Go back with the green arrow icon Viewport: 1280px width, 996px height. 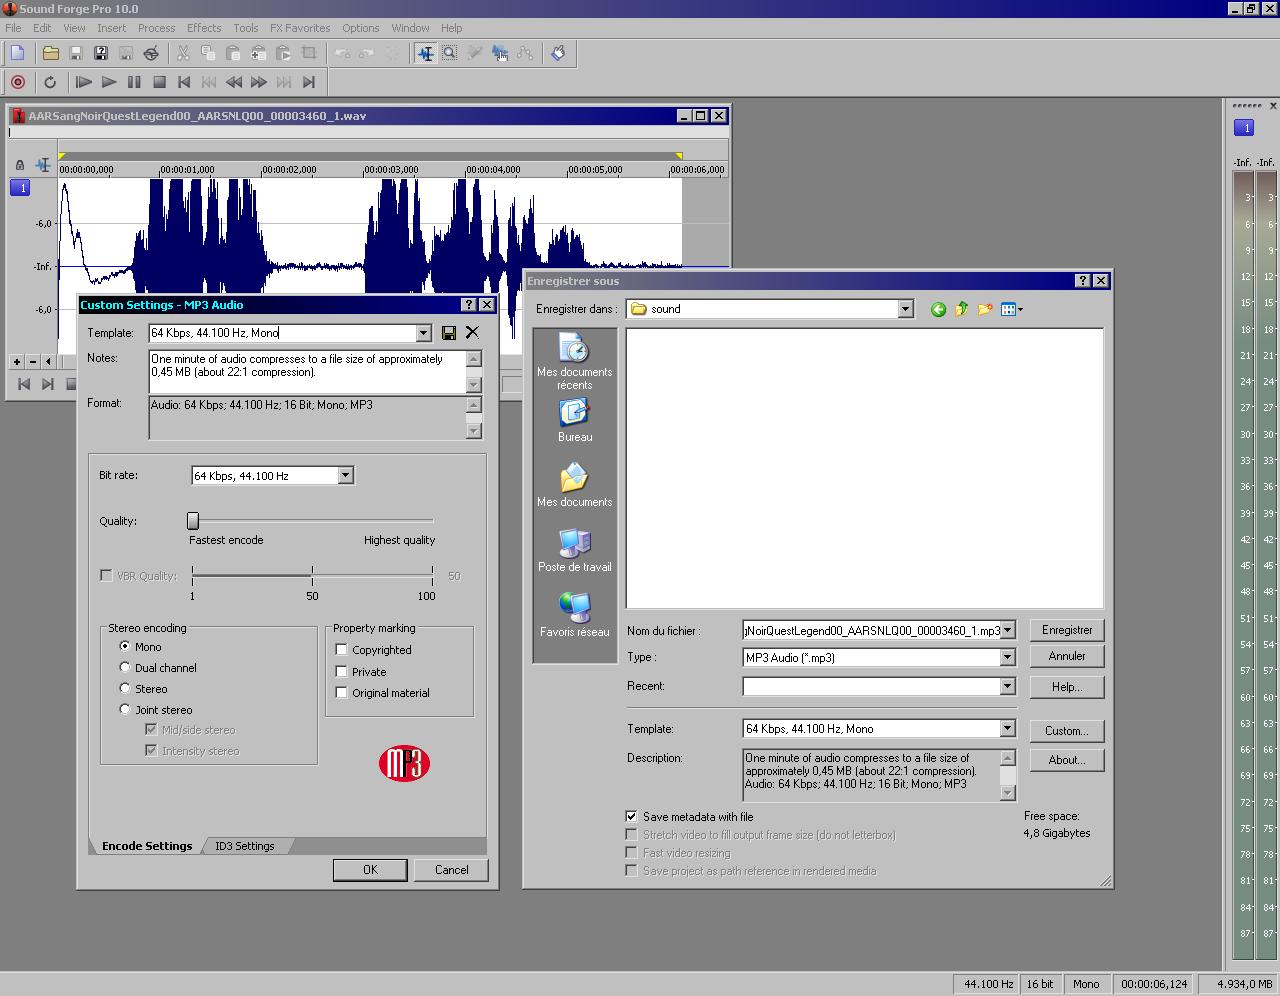tap(938, 309)
